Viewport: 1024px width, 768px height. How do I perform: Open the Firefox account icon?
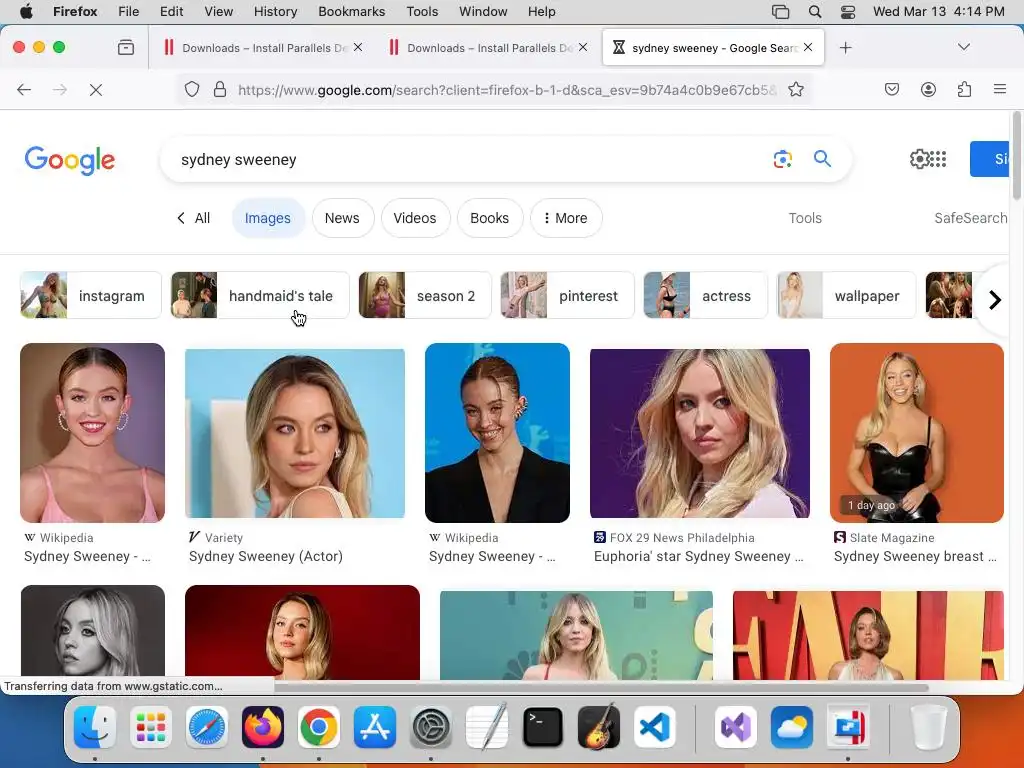click(x=928, y=89)
